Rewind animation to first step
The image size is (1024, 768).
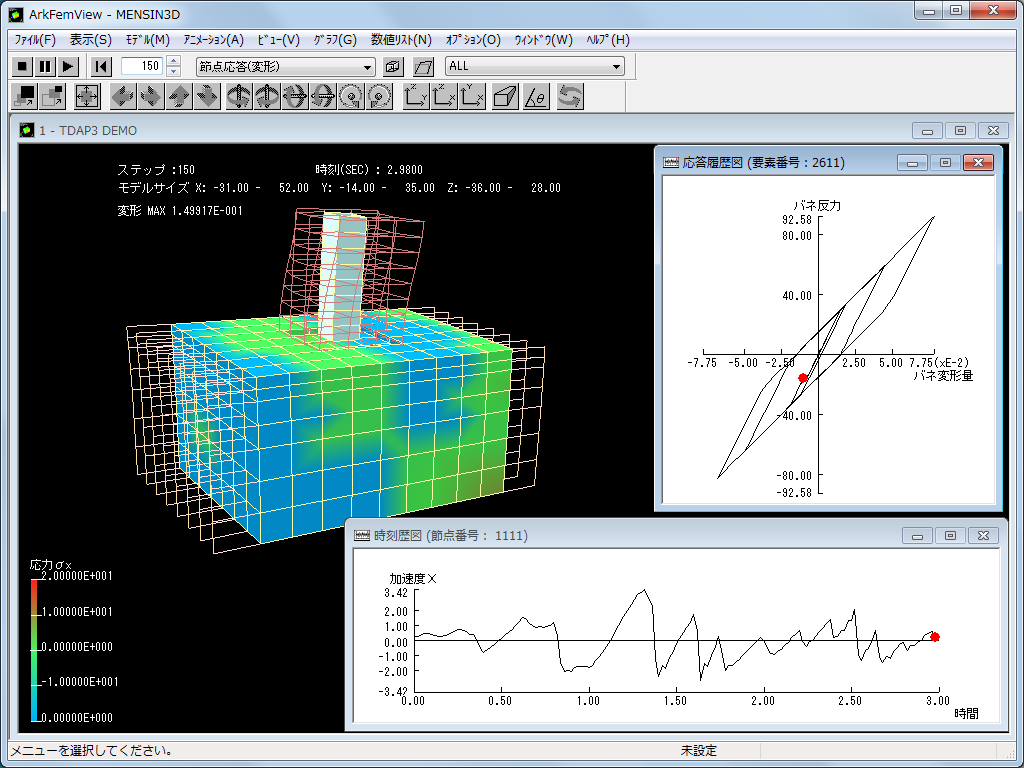point(101,66)
